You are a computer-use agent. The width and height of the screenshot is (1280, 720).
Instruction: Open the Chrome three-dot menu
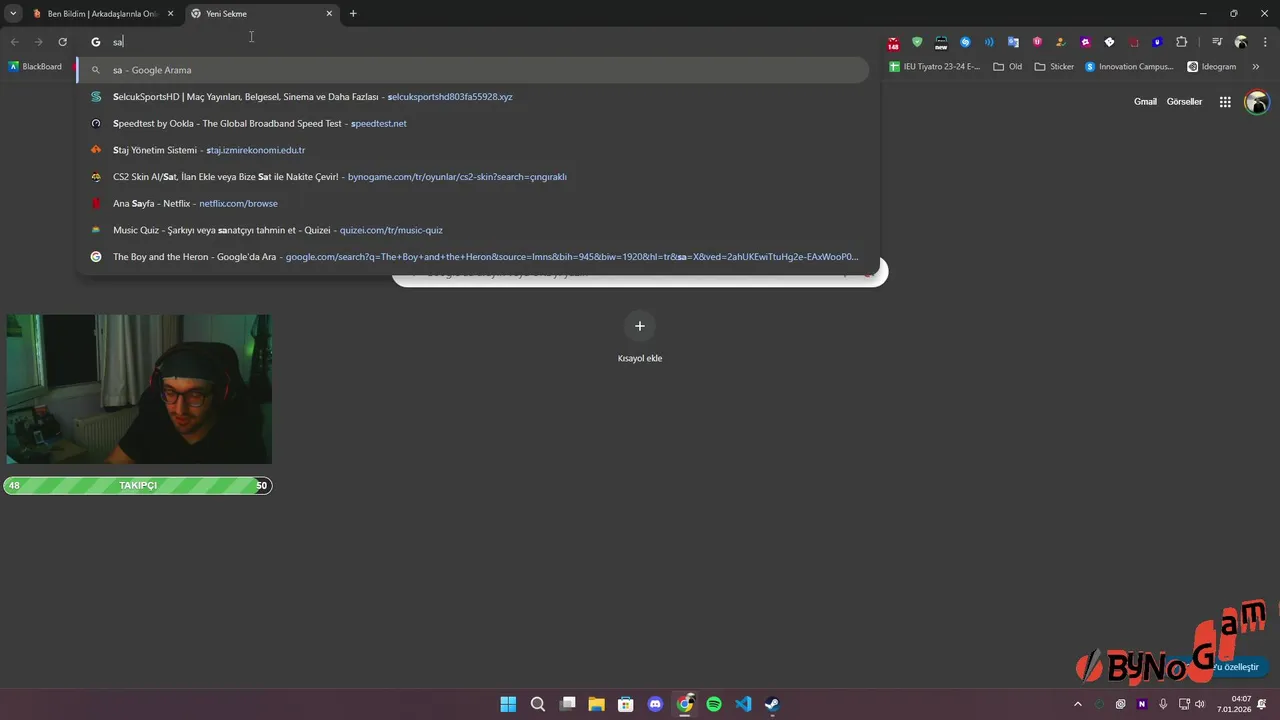pos(1265,42)
